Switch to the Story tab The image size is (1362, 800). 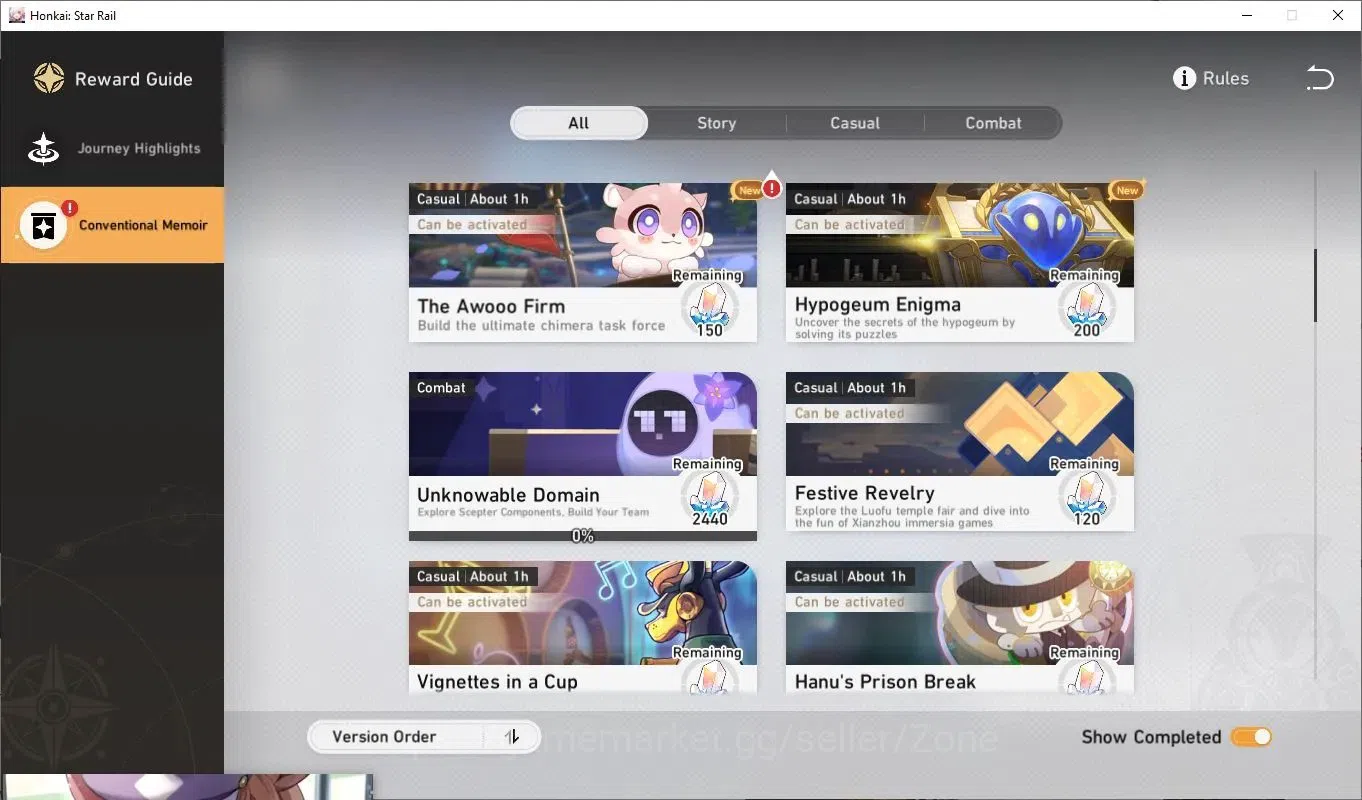pyautogui.click(x=716, y=123)
